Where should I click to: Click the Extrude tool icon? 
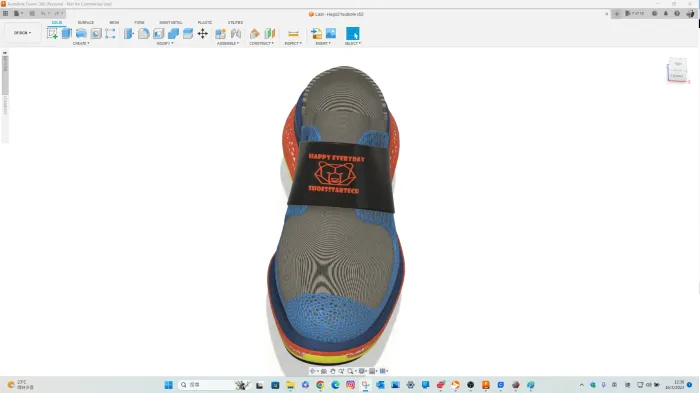[x=67, y=33]
